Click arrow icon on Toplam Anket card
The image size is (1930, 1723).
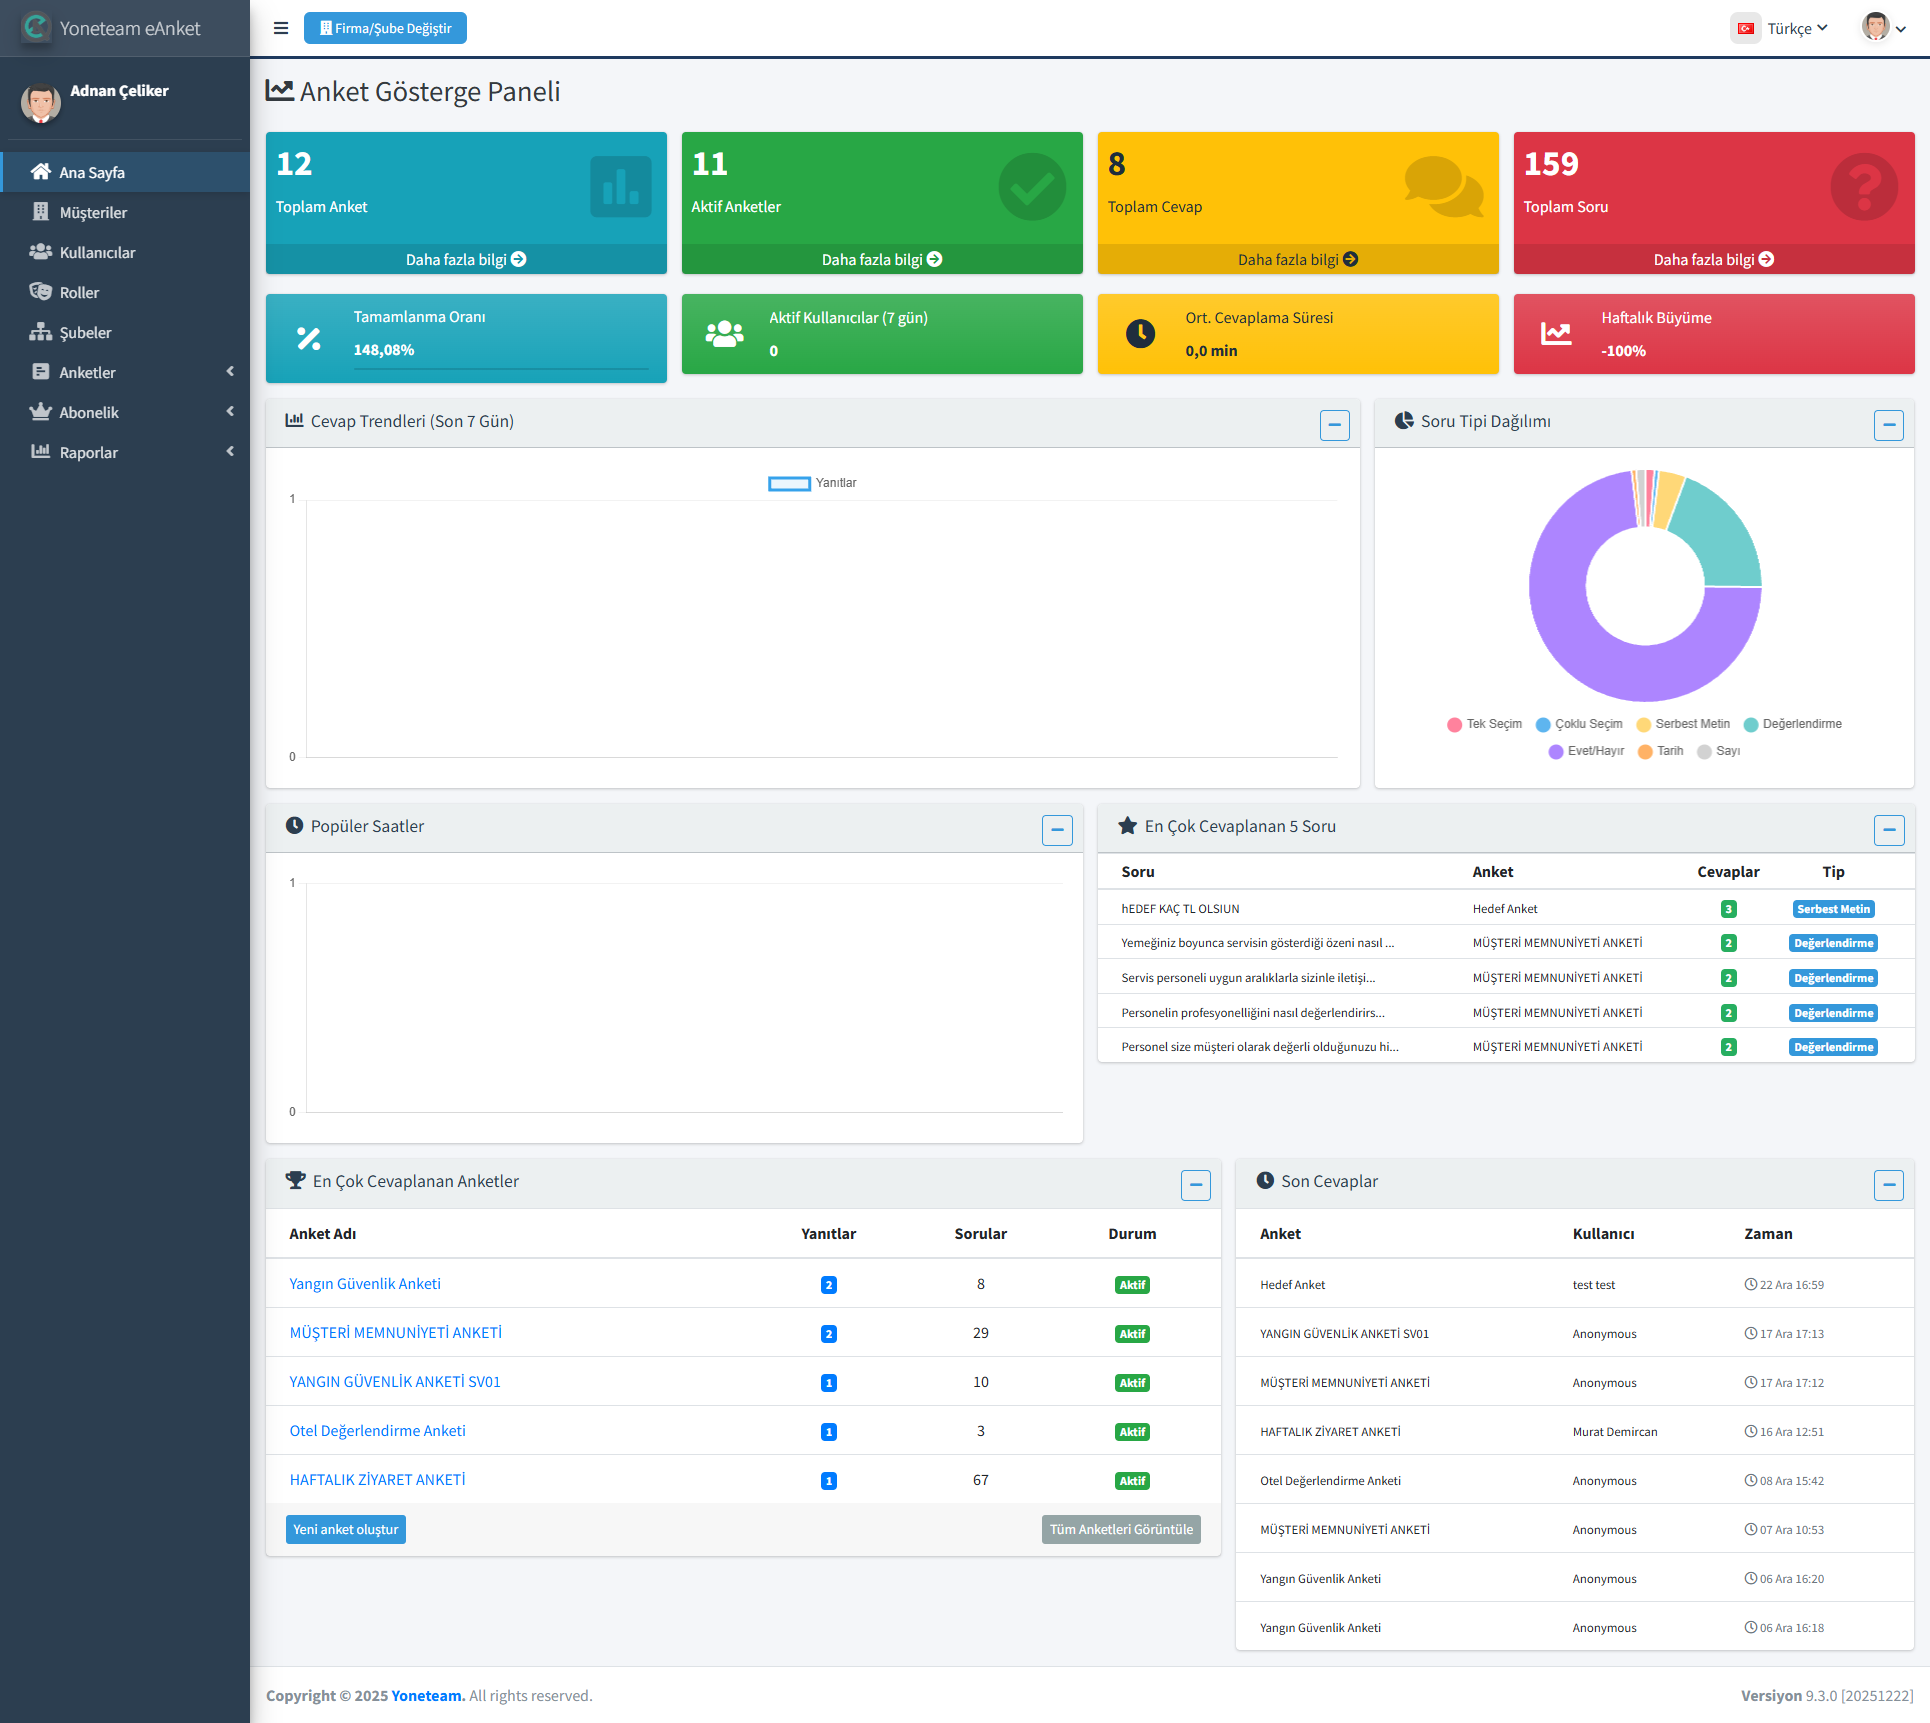coord(519,259)
